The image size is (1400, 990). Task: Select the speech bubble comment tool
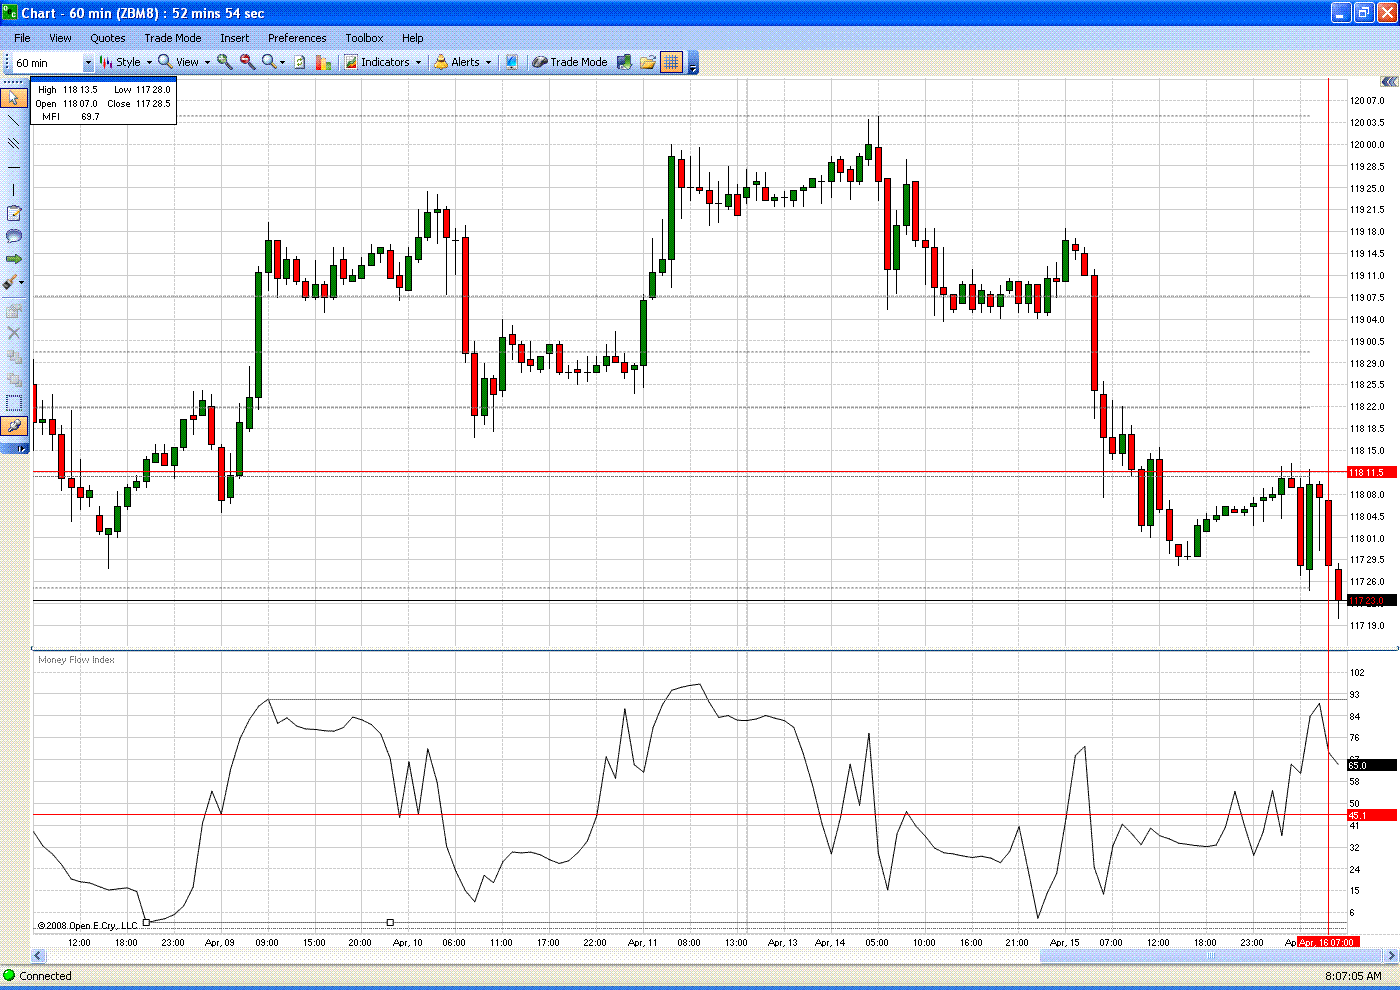point(13,236)
